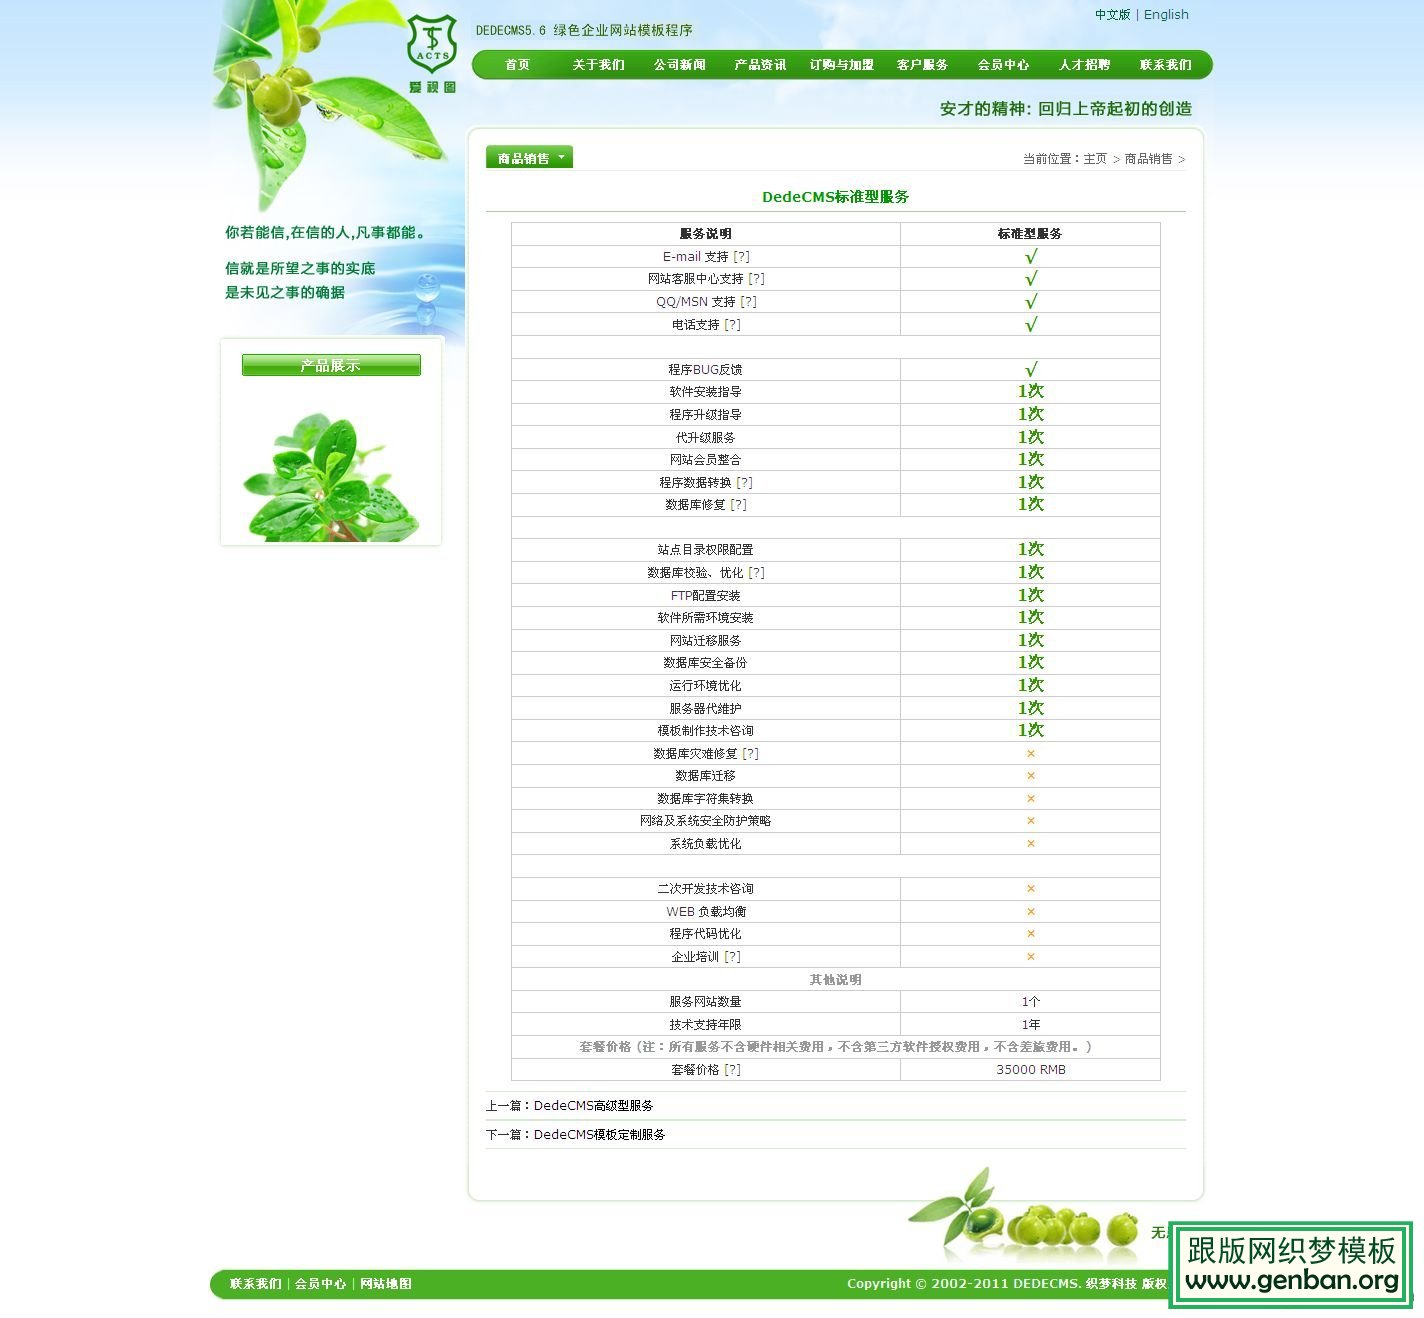Switch to the 人才招聘 menu item
Screen dimensions: 1424x1318
point(1083,64)
